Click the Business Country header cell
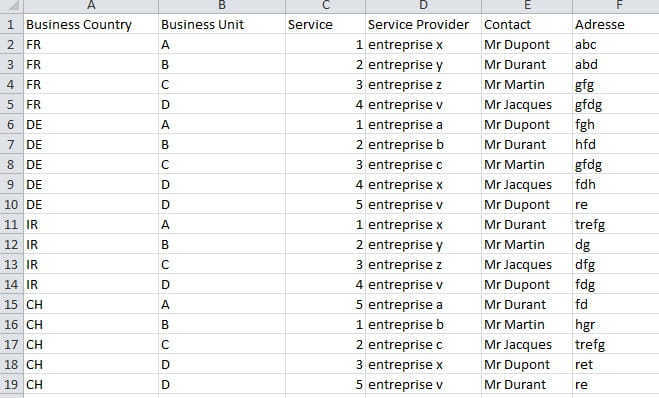This screenshot has width=659, height=398. tap(91, 24)
